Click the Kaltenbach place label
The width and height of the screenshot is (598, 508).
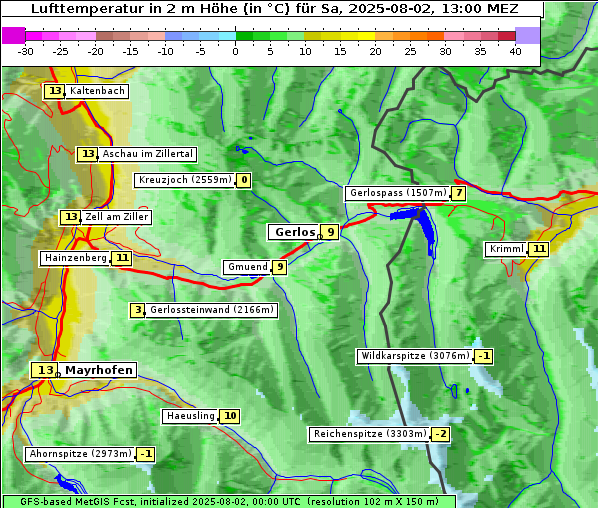[x=97, y=91]
